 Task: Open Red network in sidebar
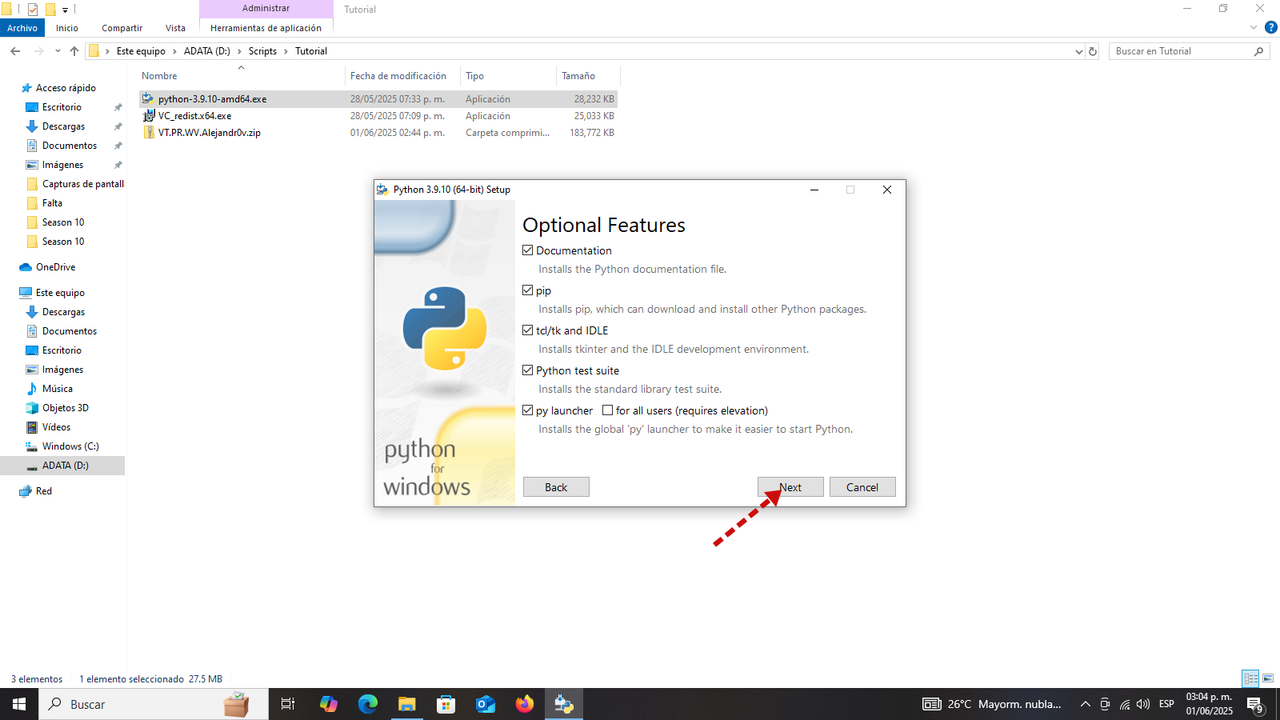pos(44,491)
